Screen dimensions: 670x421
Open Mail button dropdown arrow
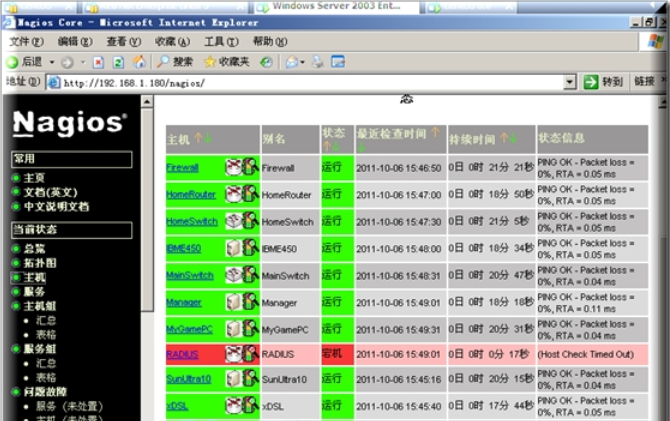click(303, 62)
